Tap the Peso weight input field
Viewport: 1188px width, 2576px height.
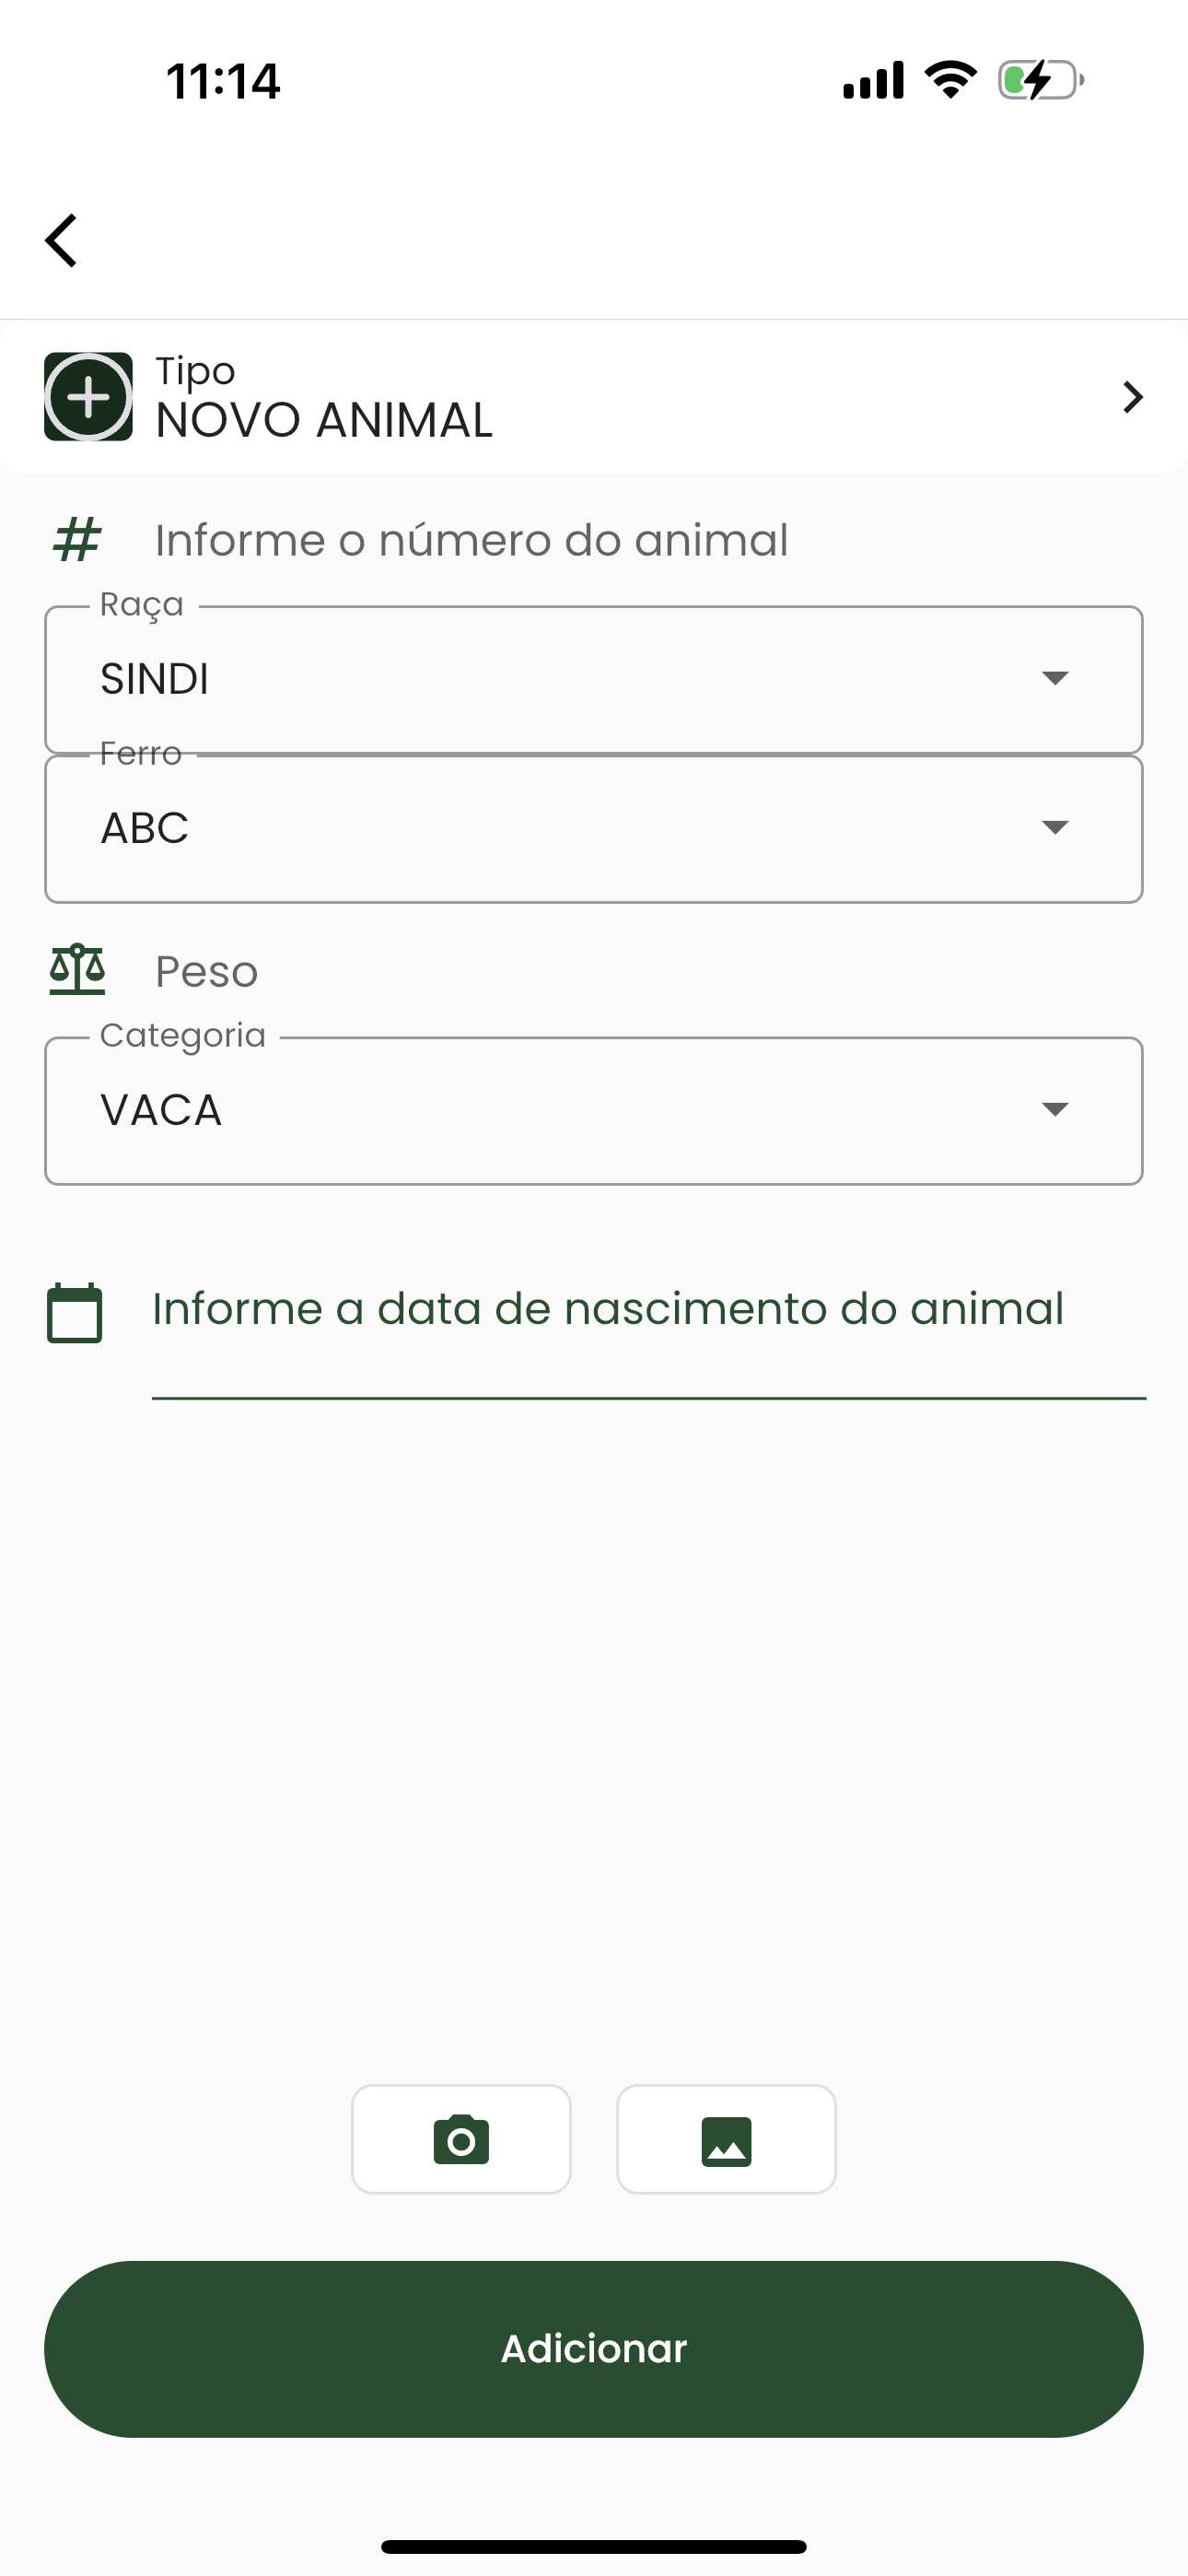tap(640, 971)
